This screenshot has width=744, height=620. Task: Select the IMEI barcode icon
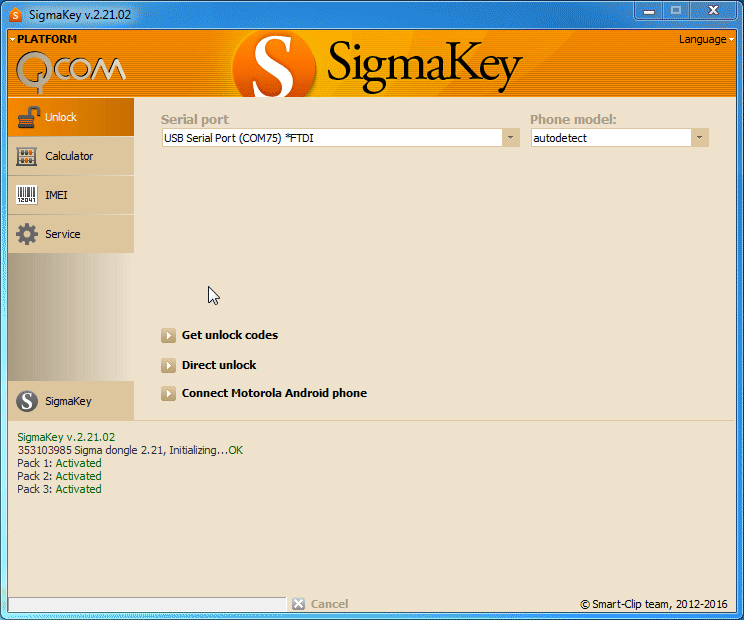pyautogui.click(x=27, y=194)
